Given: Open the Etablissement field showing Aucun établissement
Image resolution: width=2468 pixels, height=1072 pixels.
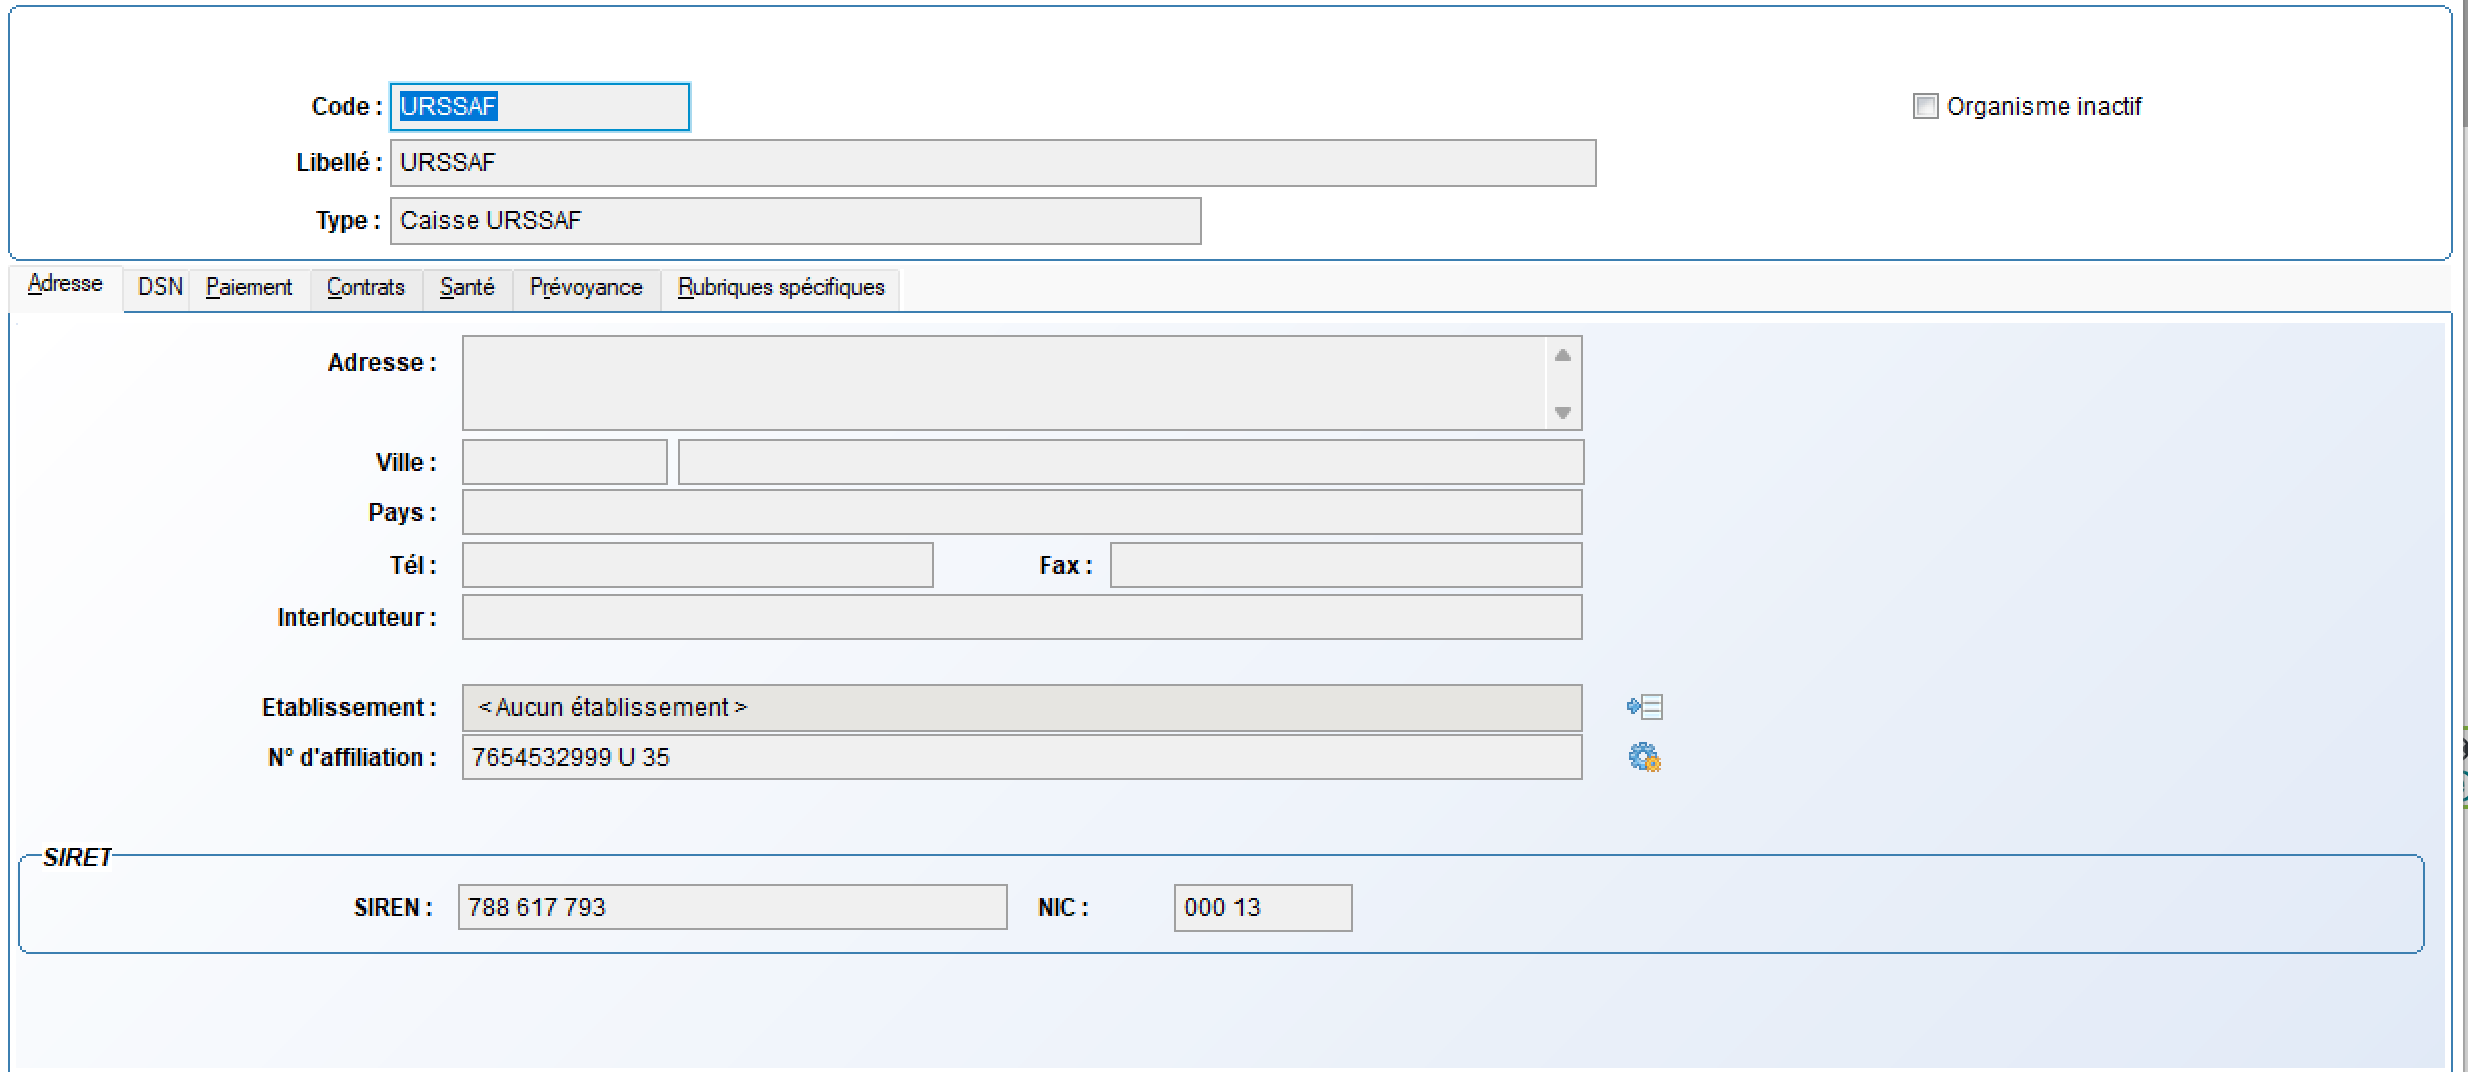Looking at the screenshot, I should tap(1022, 708).
